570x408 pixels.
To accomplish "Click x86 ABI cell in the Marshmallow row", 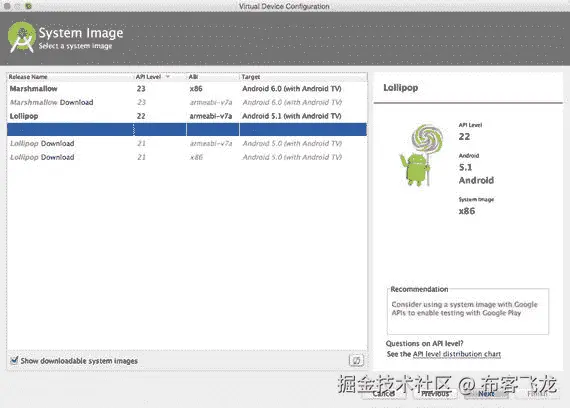I will pyautogui.click(x=196, y=88).
